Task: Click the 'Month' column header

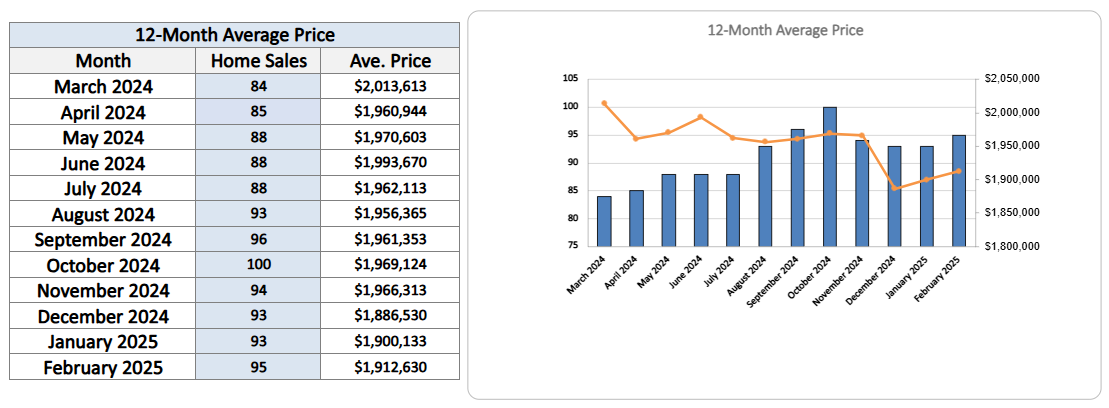Action: click(x=103, y=60)
